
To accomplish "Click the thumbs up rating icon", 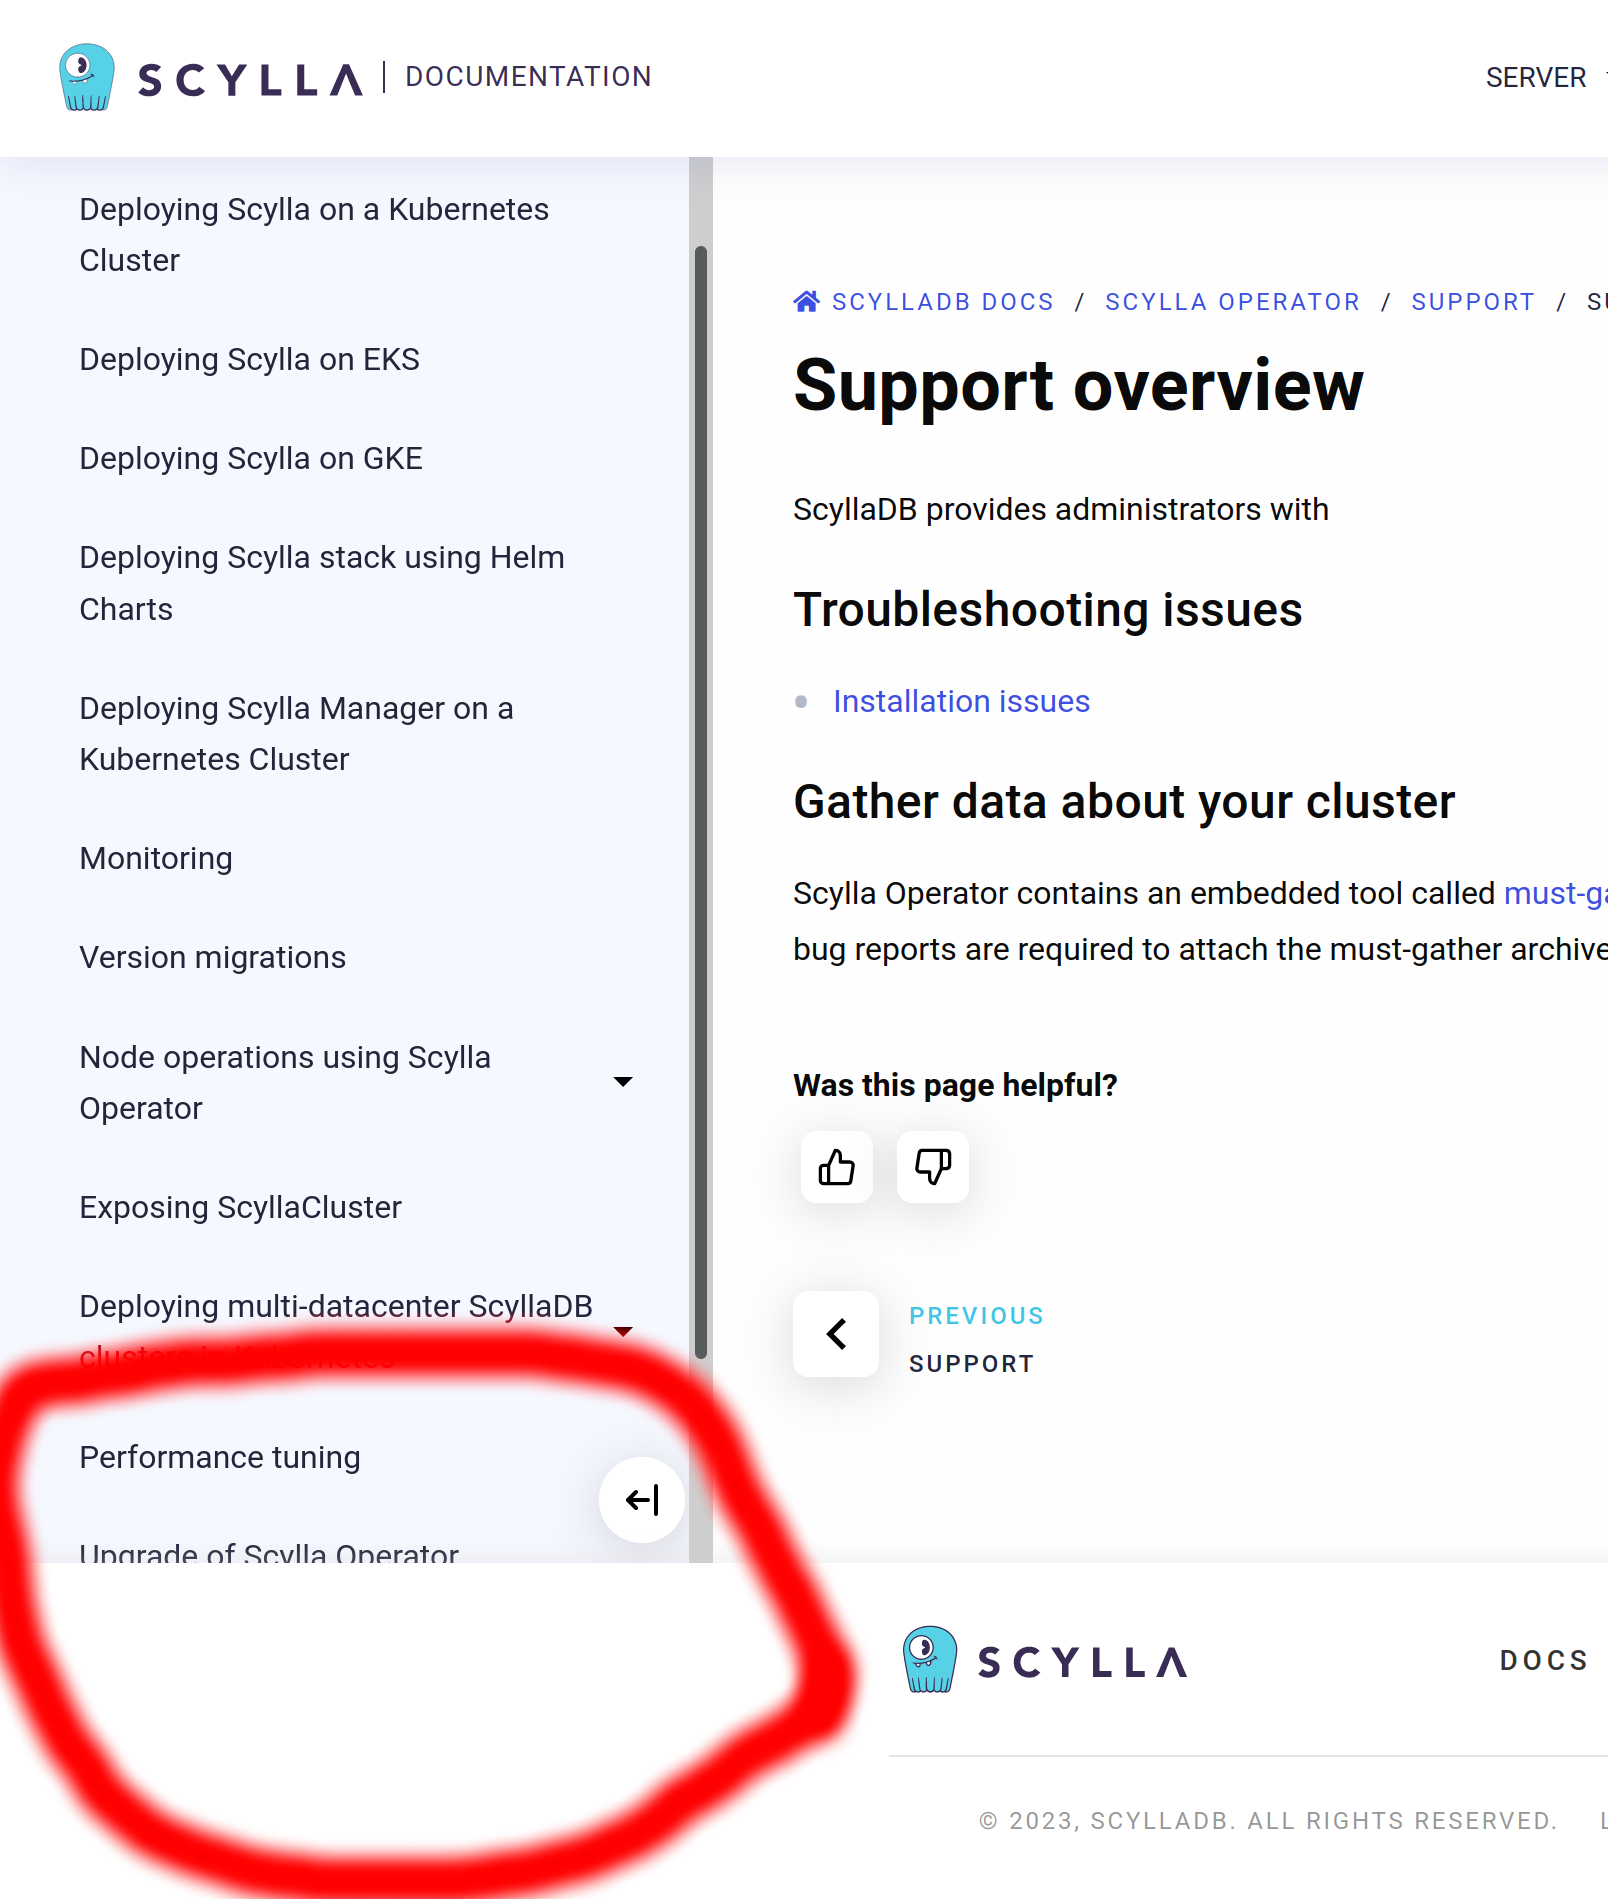I will [836, 1167].
